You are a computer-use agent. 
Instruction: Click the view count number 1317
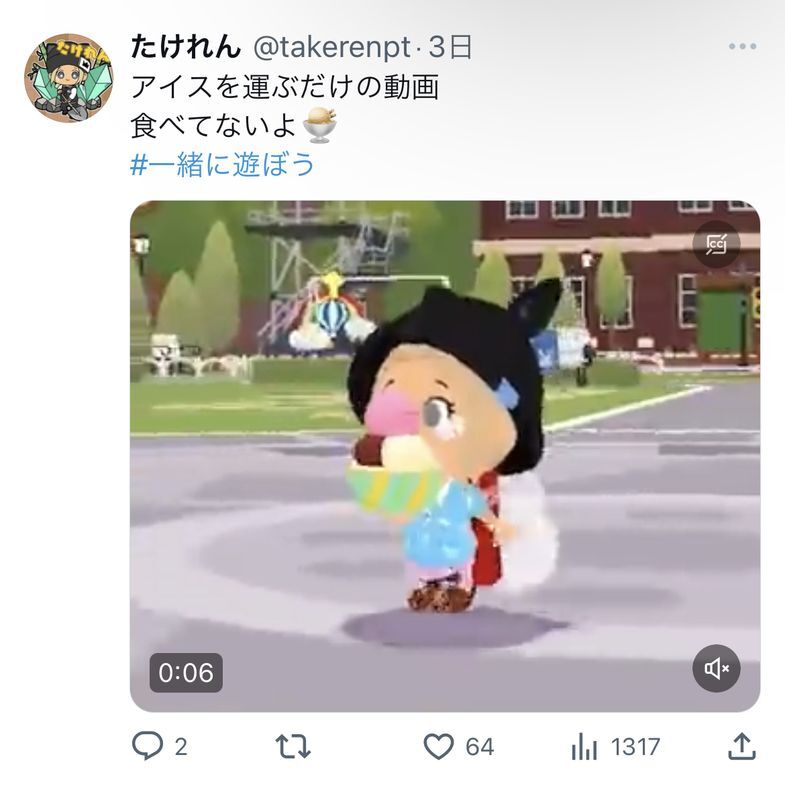pos(636,747)
